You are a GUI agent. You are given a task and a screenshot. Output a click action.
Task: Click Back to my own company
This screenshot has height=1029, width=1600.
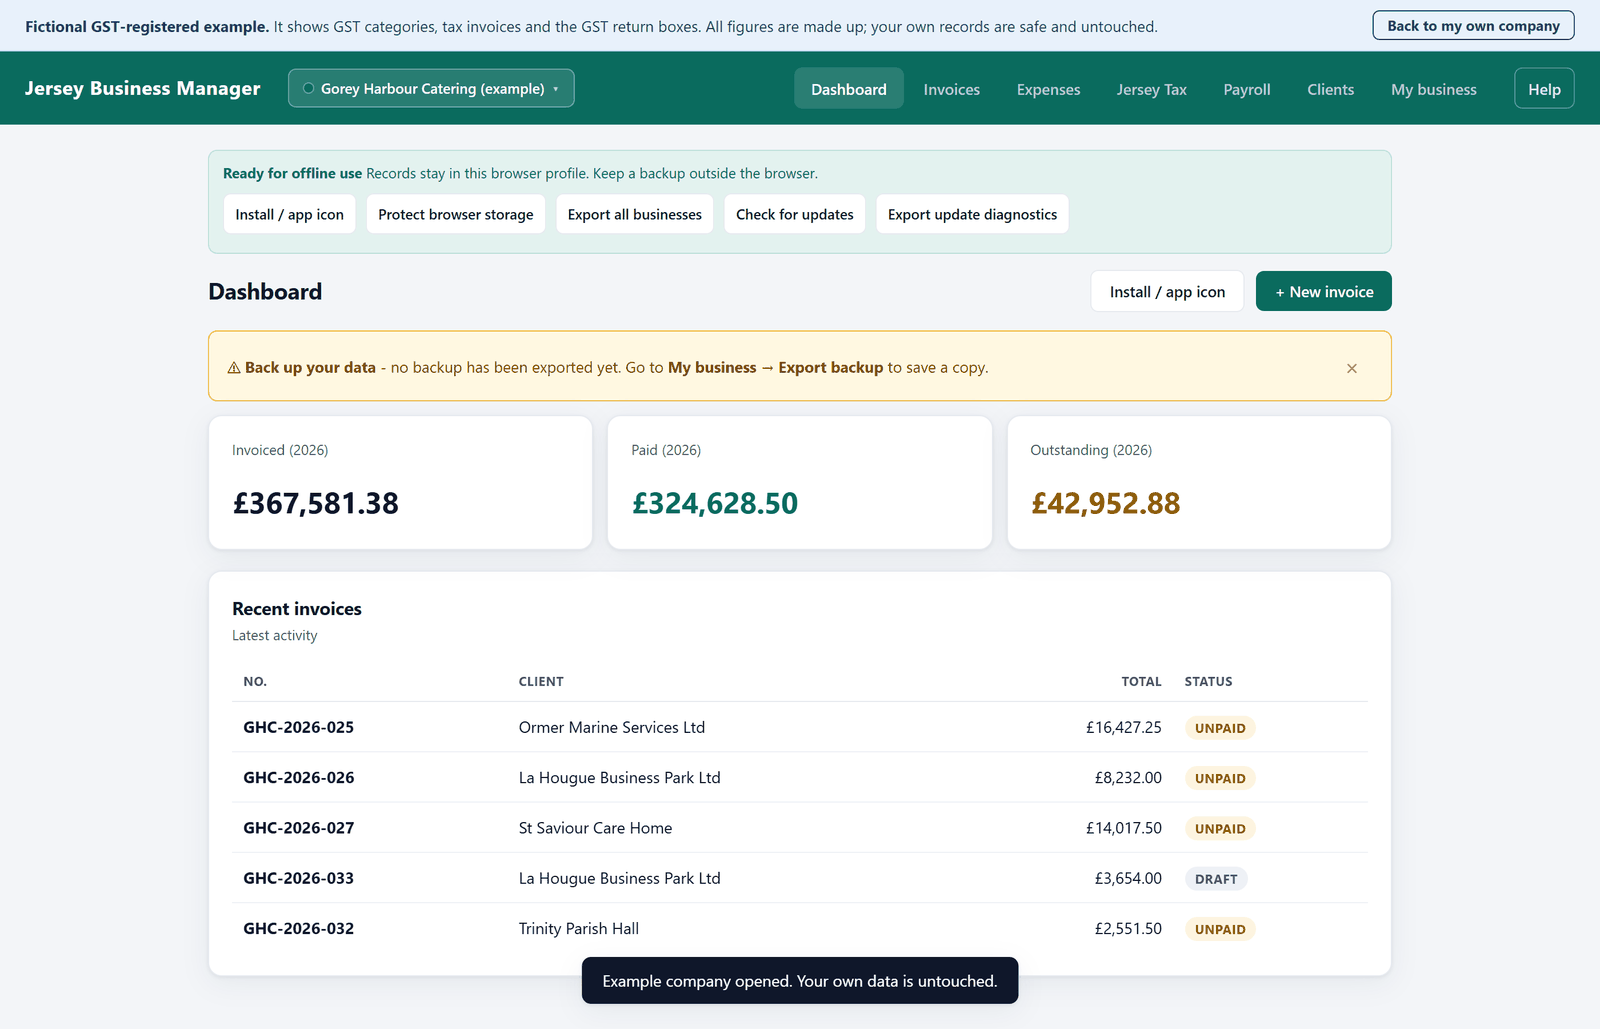pyautogui.click(x=1473, y=26)
